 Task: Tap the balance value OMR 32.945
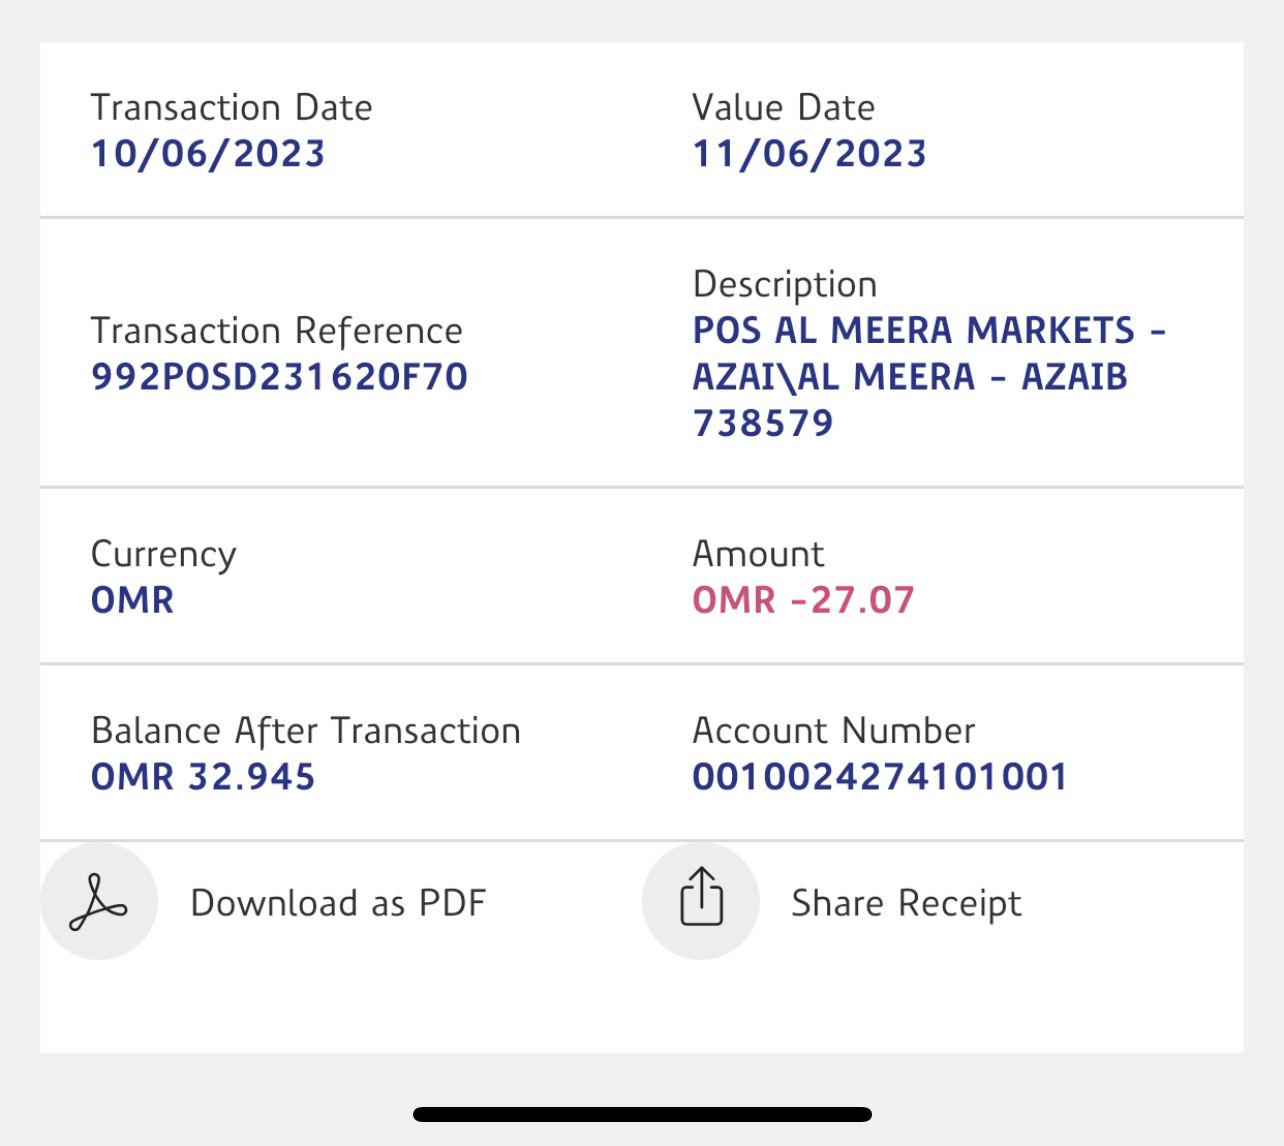pos(203,777)
